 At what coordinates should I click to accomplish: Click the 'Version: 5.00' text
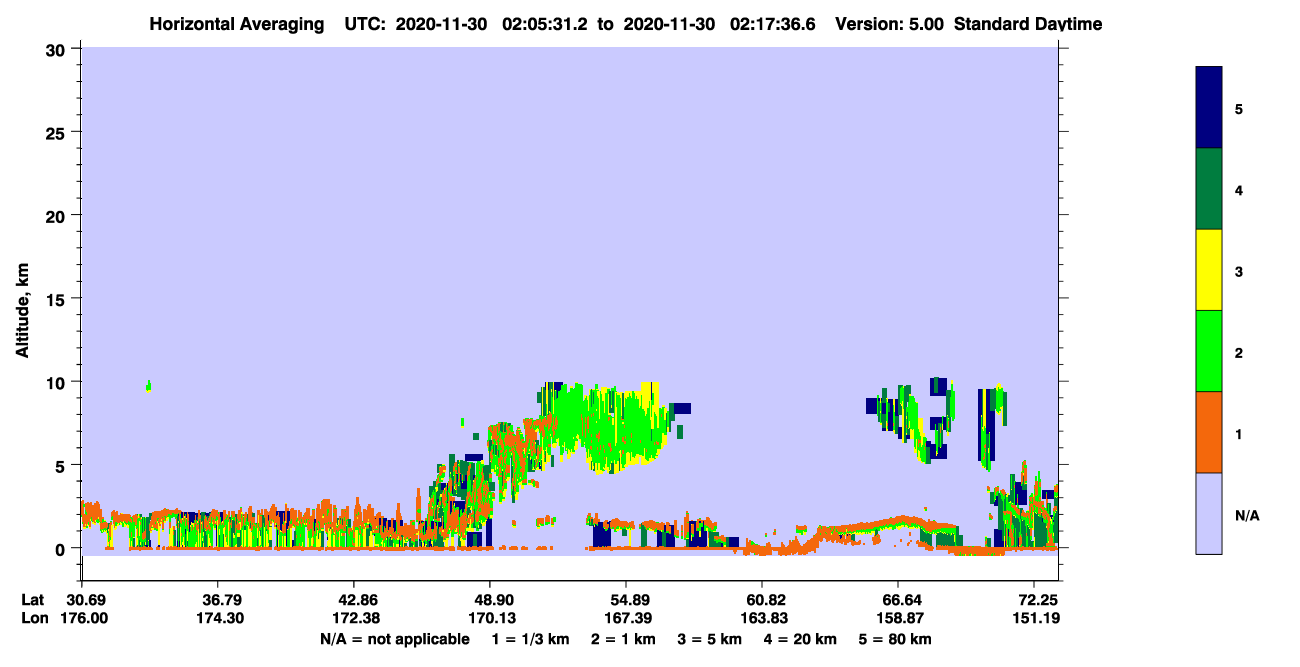click(888, 24)
